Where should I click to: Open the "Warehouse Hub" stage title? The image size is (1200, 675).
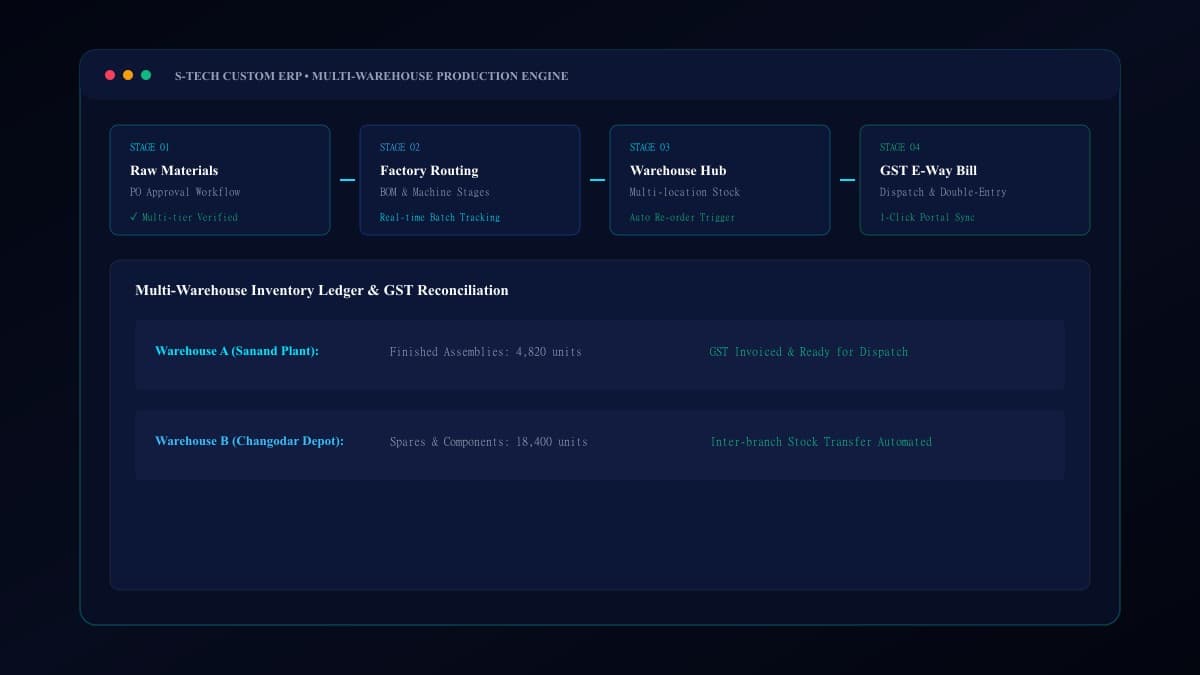point(678,170)
